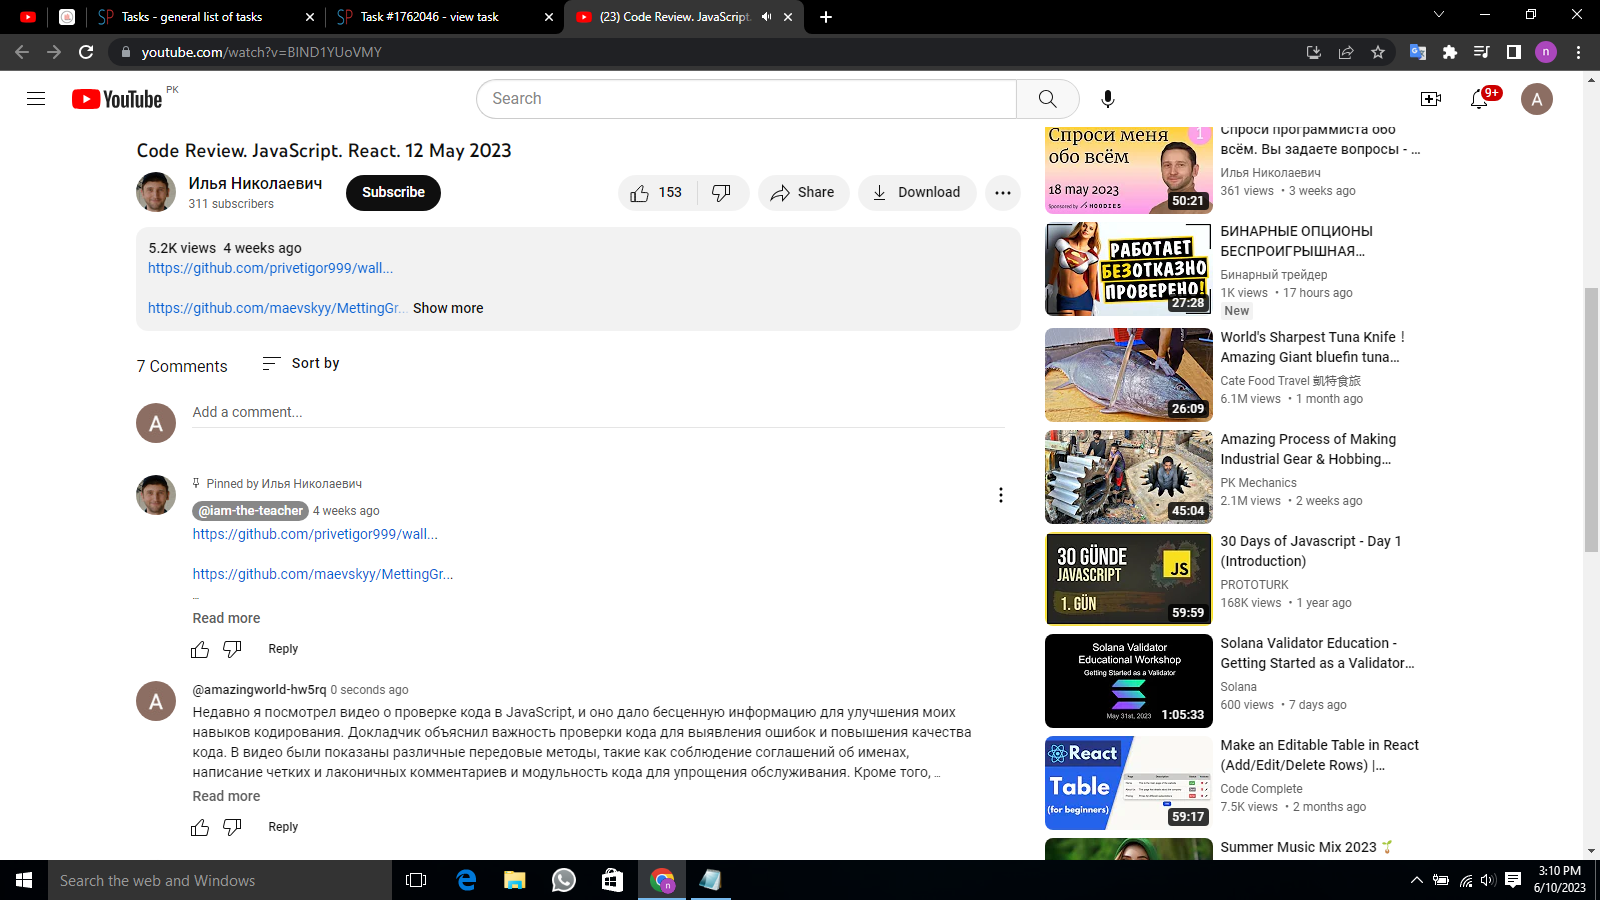1600x900 pixels.
Task: Open the 30 Days of Javascript thumbnail
Action: pyautogui.click(x=1129, y=579)
